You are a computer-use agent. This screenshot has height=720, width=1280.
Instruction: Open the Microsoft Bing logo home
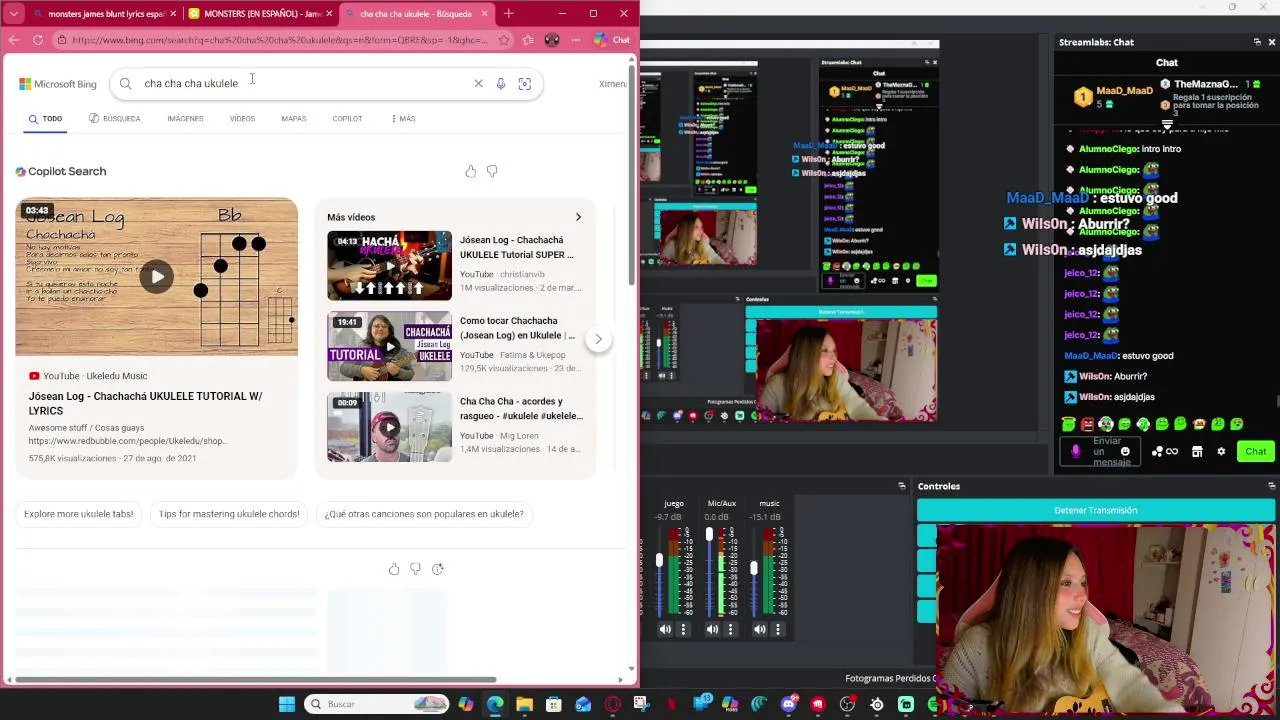pyautogui.click(x=58, y=84)
